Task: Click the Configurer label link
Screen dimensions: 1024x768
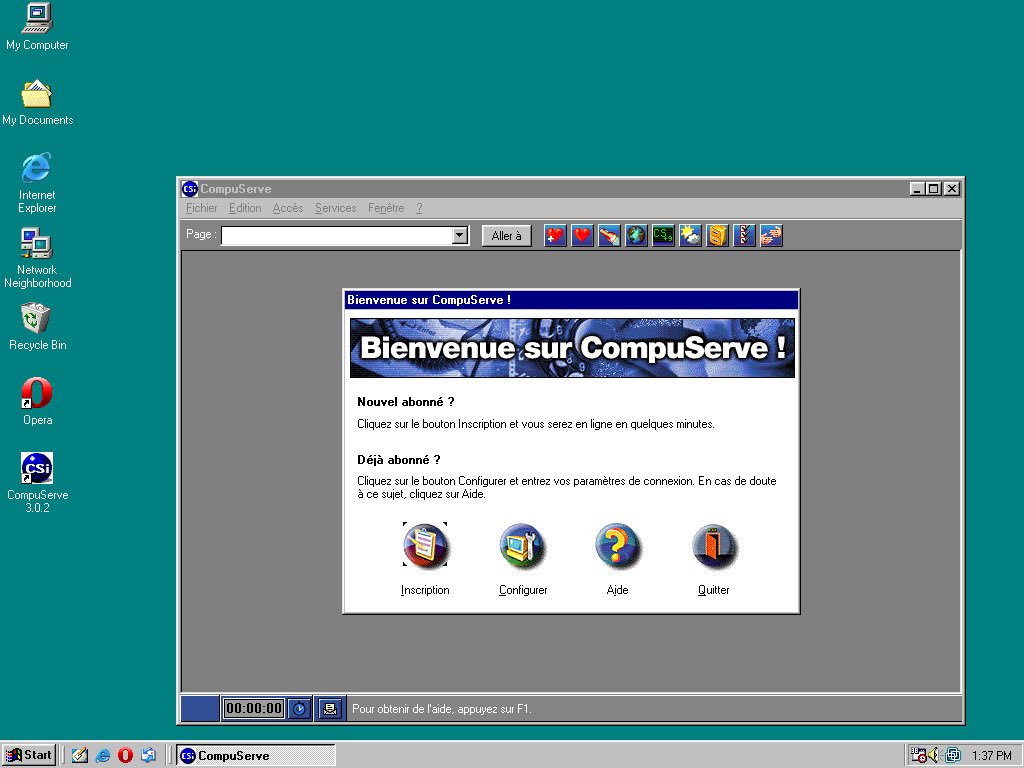Action: (x=523, y=590)
